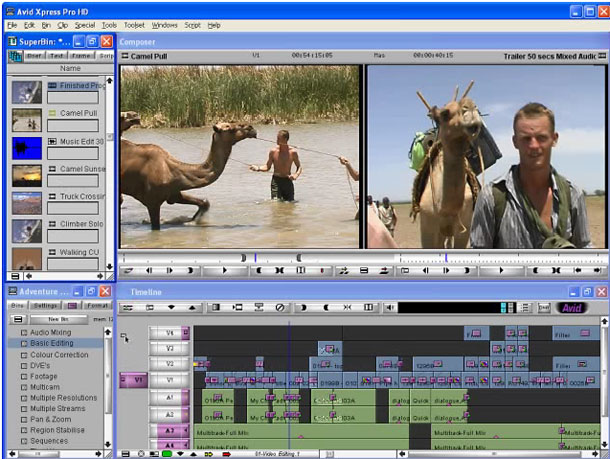Toggle dual timecode display button in Timeline toolbar
This screenshot has width=610, height=459.
click(x=544, y=308)
